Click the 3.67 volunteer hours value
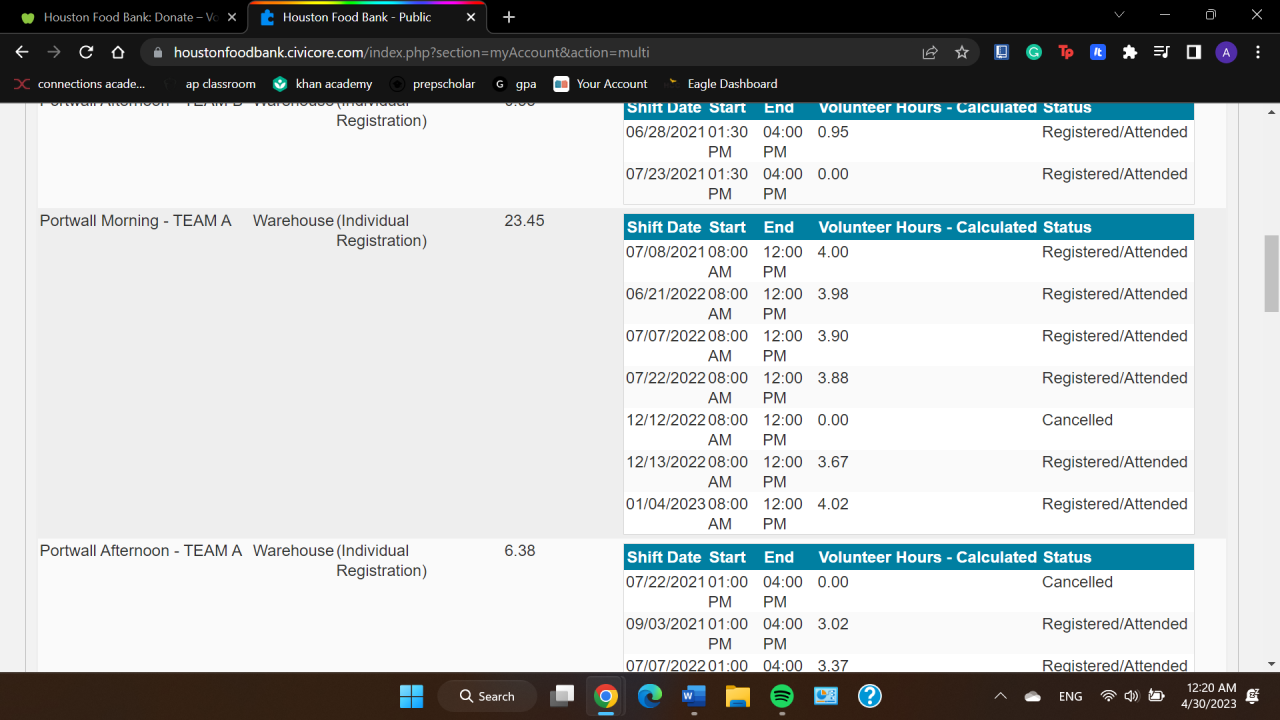The width and height of the screenshot is (1280, 720). click(x=833, y=462)
